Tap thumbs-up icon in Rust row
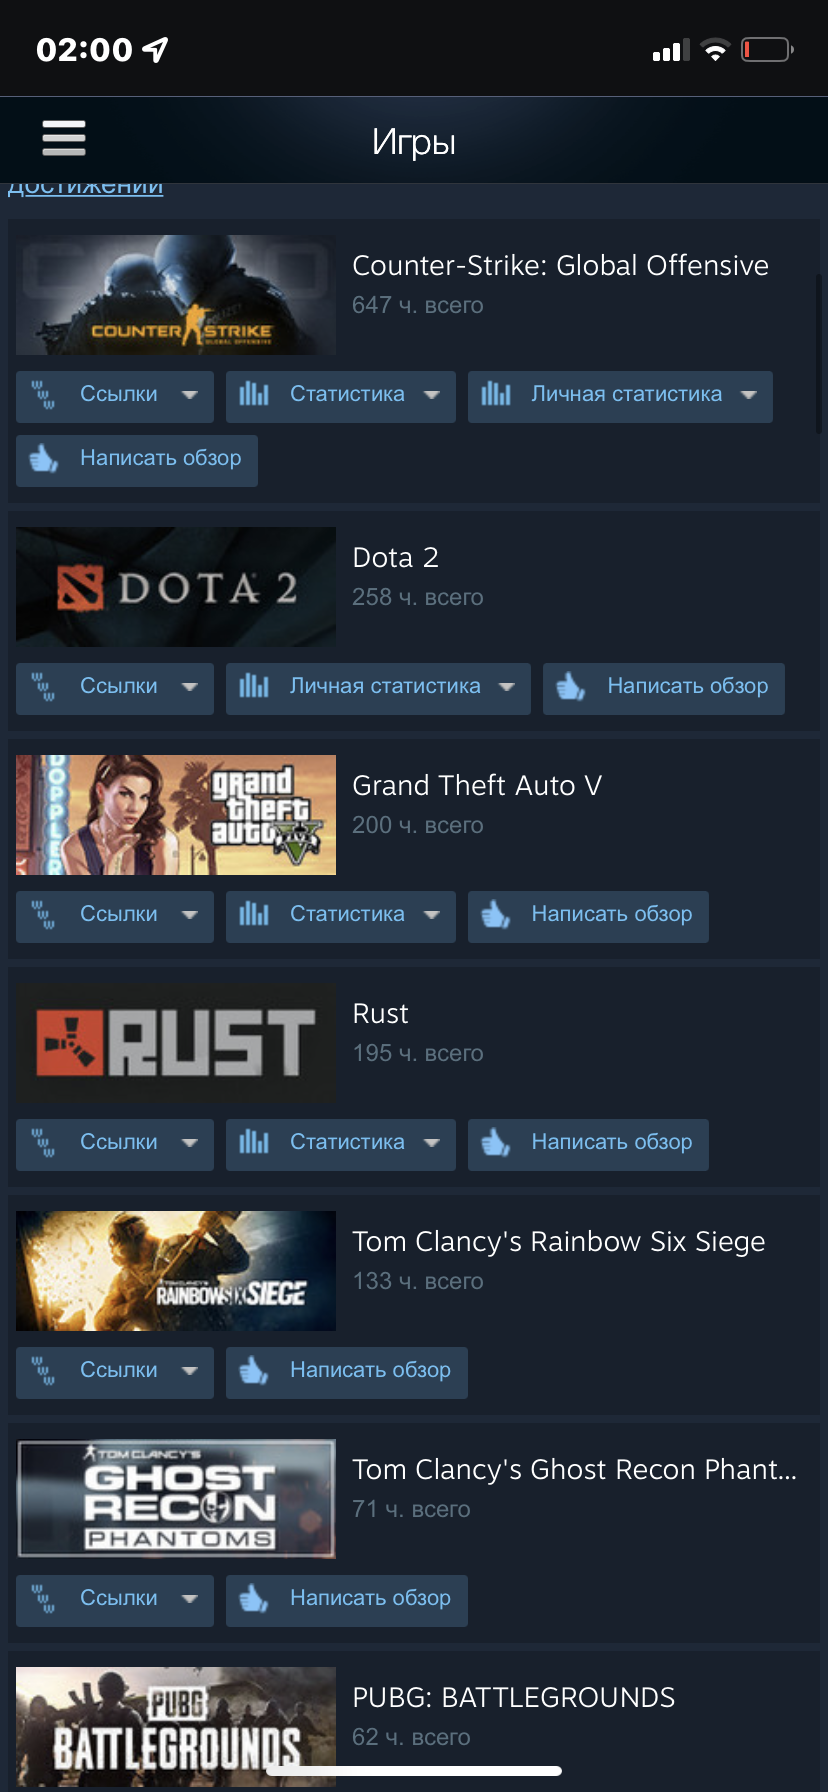The image size is (828, 1792). 496,1142
